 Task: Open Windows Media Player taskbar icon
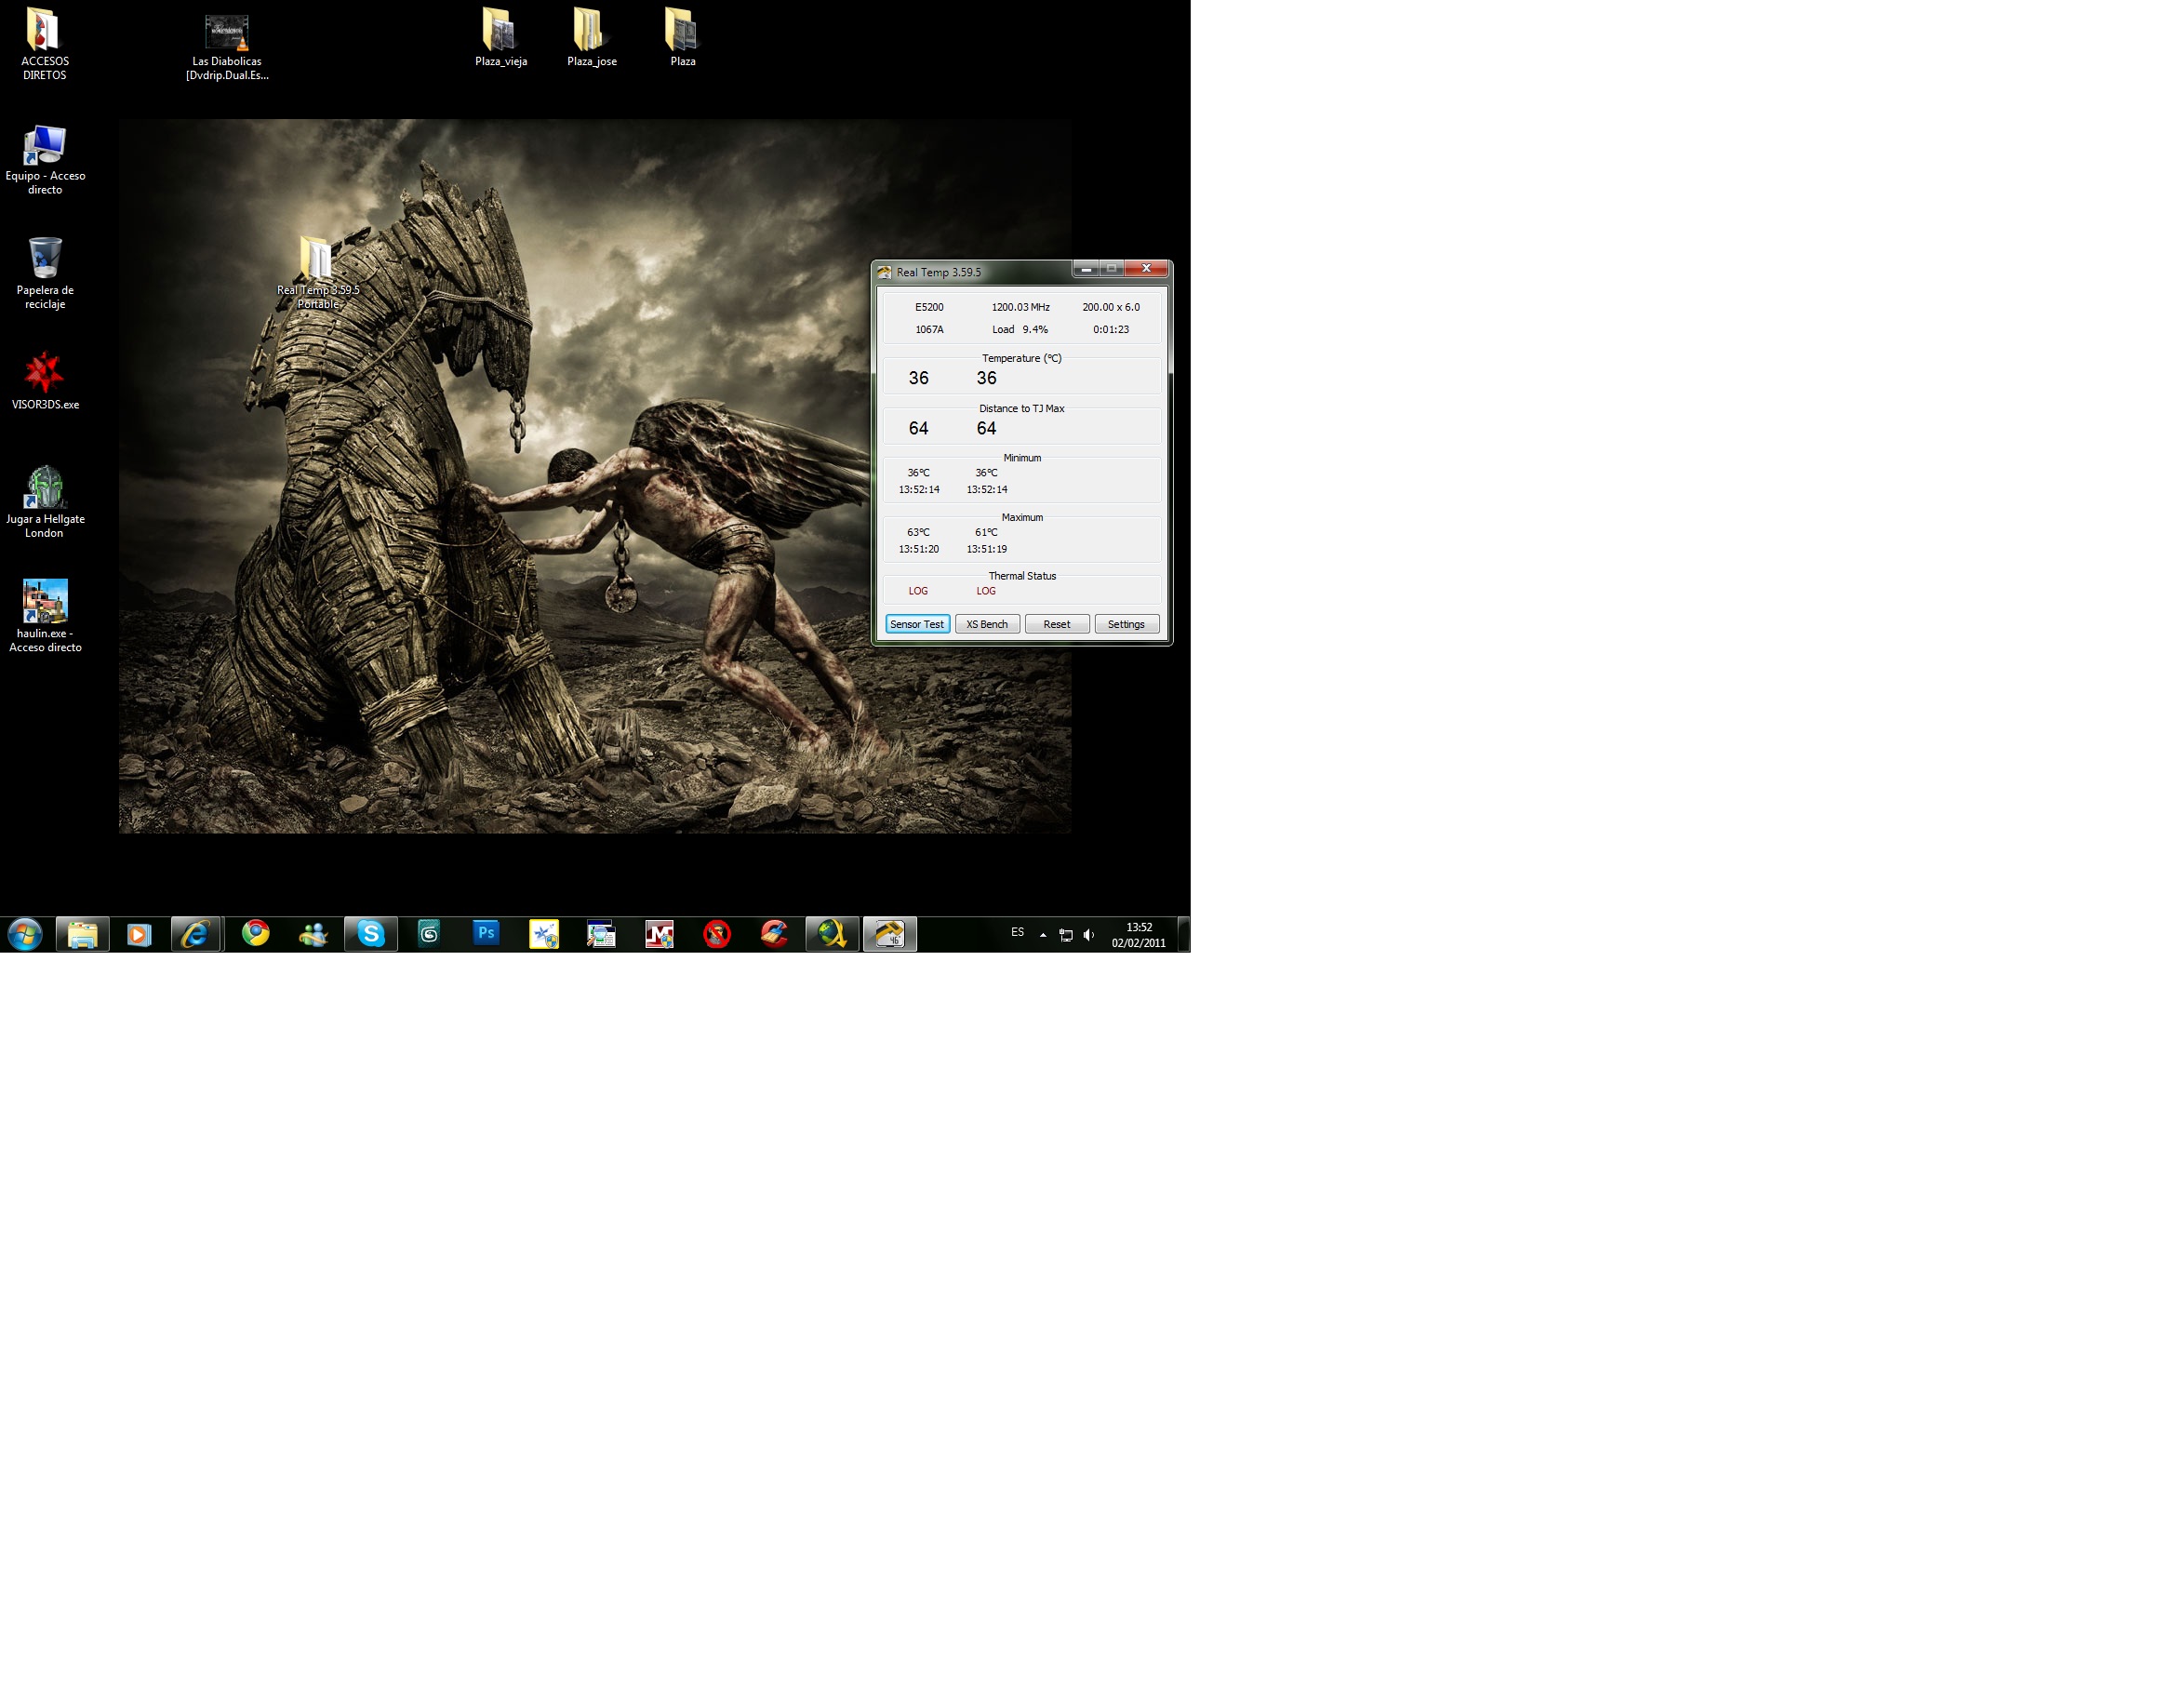pyautogui.click(x=139, y=934)
